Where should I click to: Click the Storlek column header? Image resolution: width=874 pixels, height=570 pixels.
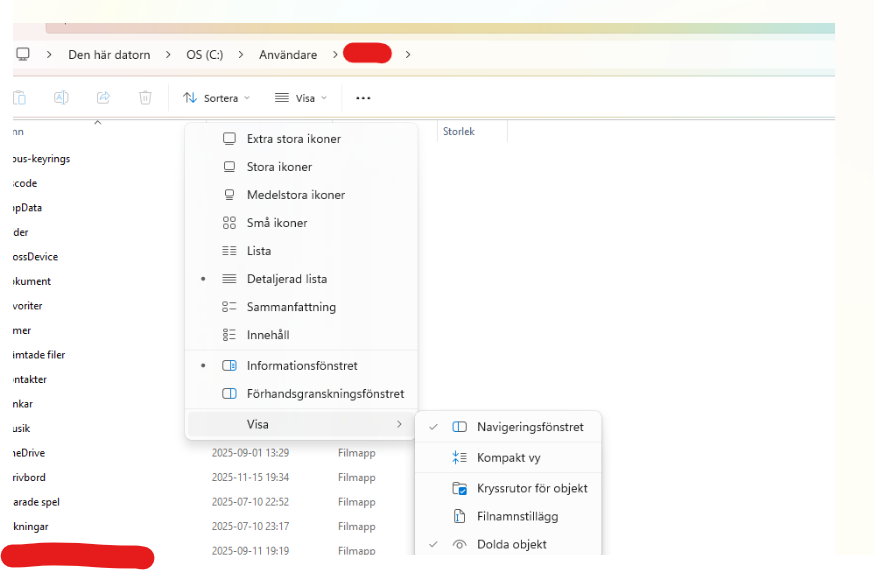point(459,131)
